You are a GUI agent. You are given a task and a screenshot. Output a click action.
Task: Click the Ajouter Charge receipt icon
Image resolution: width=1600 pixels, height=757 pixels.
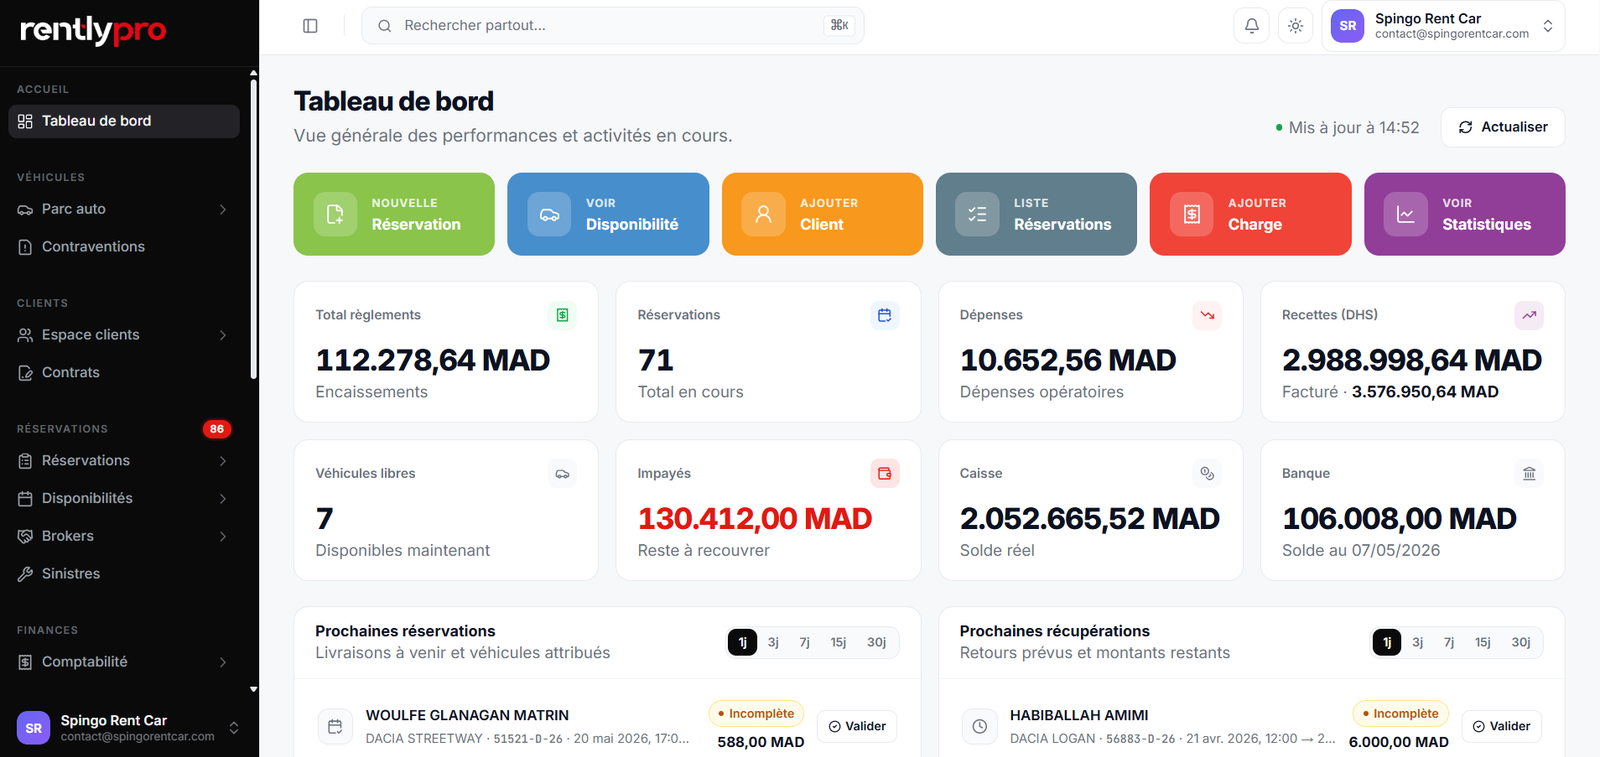[1191, 214]
